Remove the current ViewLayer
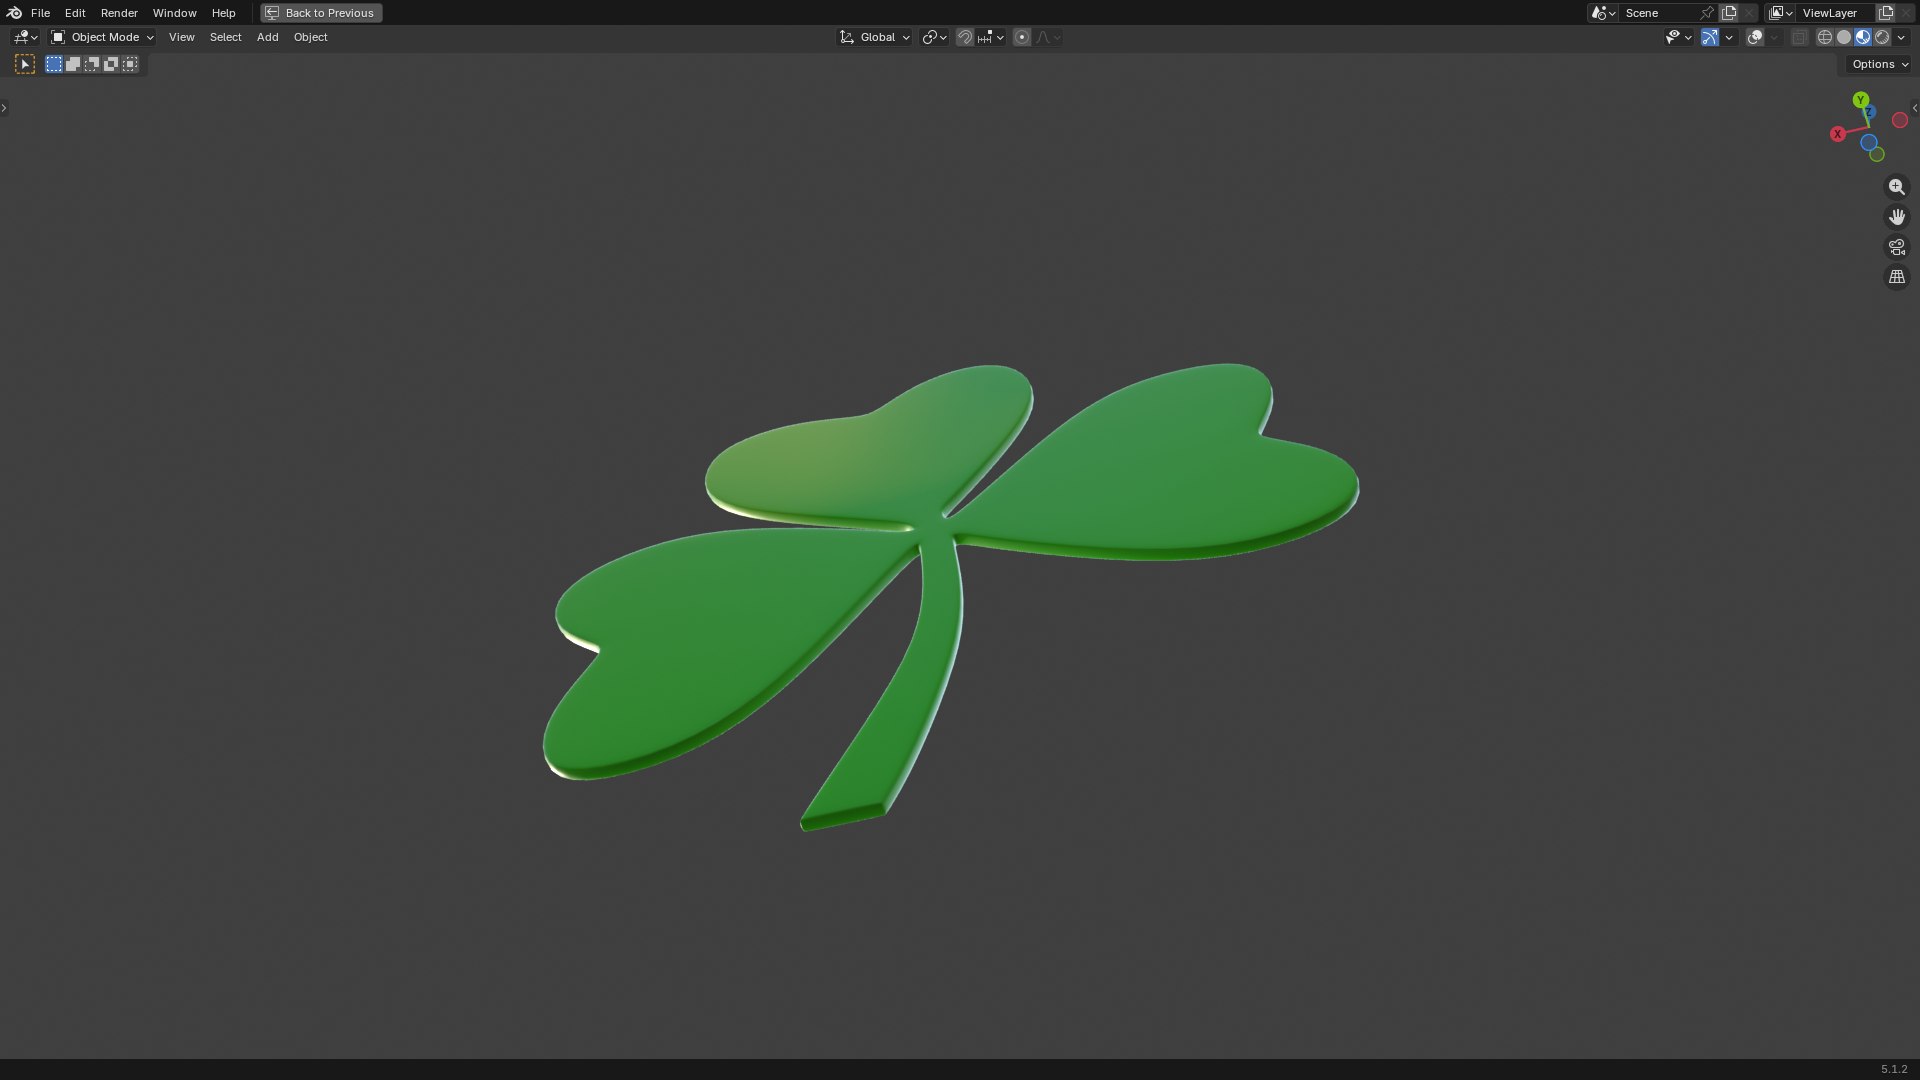This screenshot has width=1920, height=1080. 1906,13
